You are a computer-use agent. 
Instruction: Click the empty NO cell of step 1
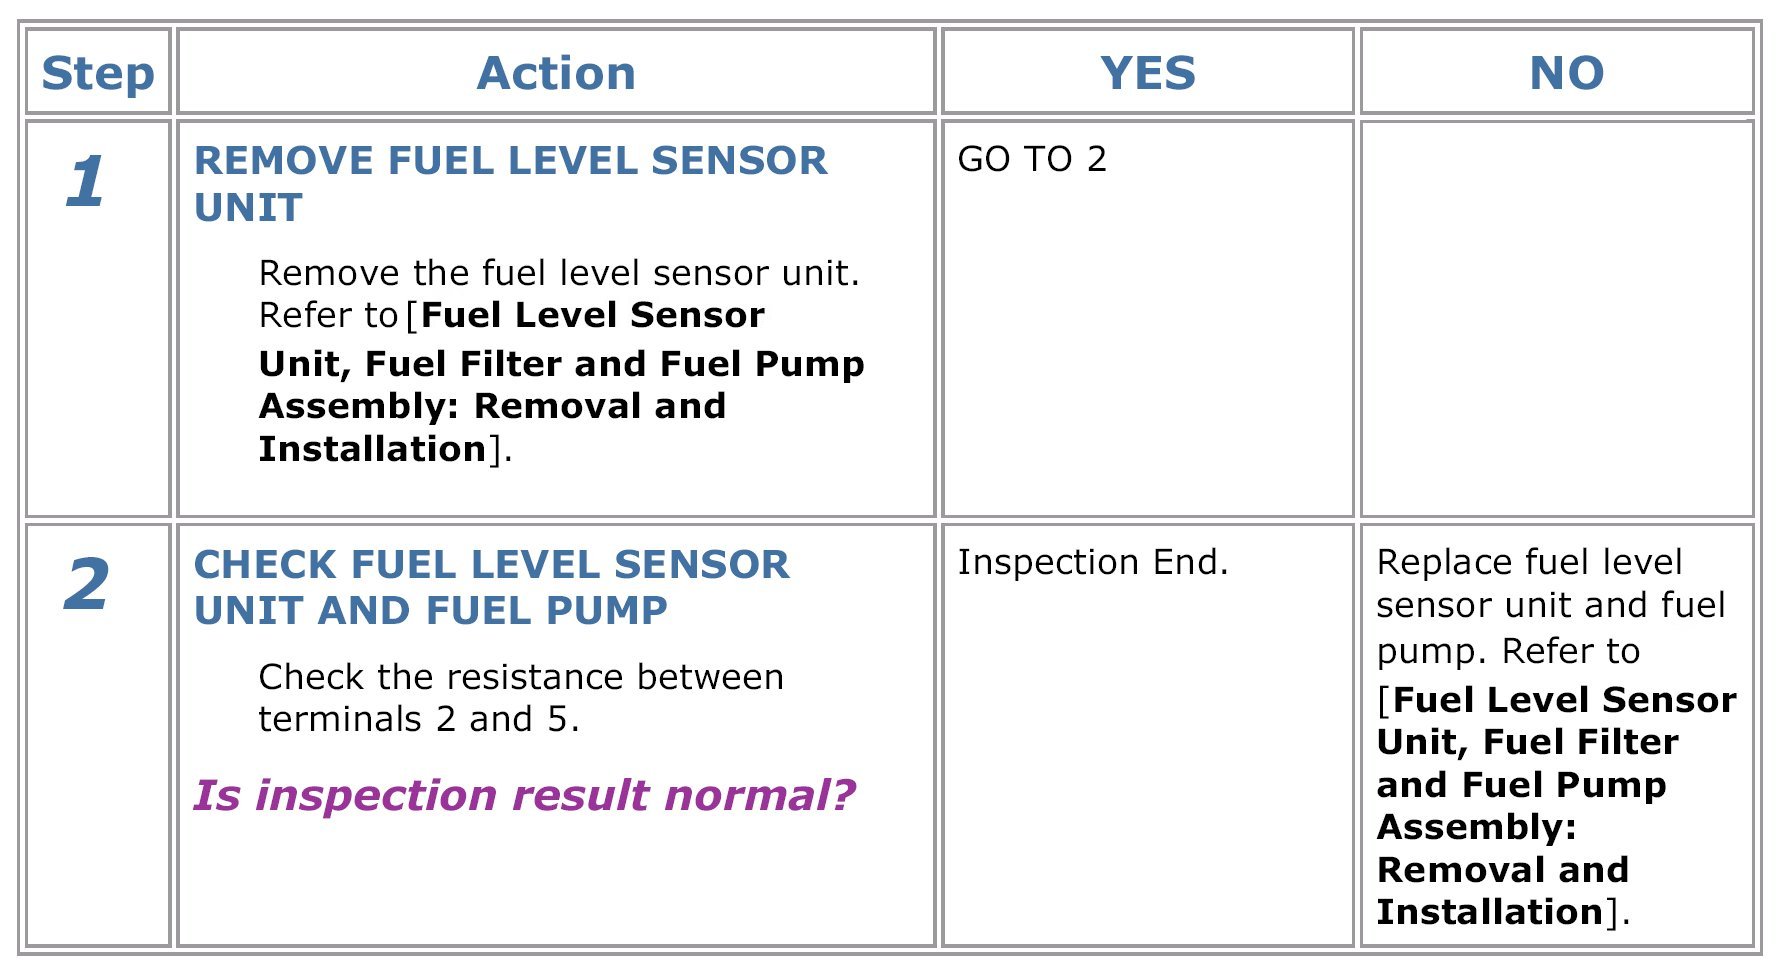(x=1556, y=318)
